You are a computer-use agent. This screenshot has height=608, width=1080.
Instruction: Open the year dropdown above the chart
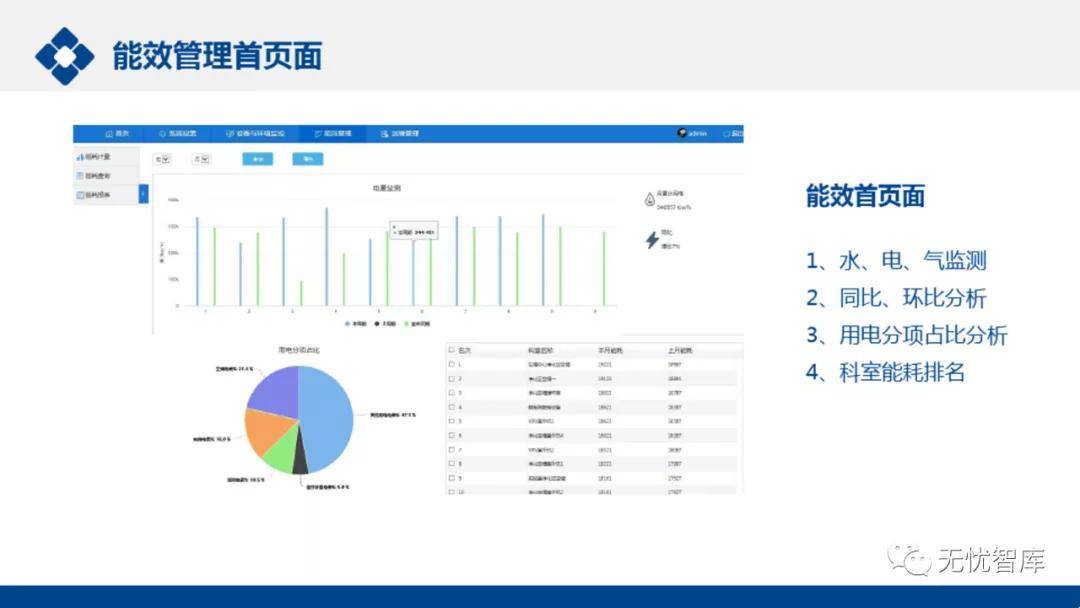pyautogui.click(x=162, y=160)
